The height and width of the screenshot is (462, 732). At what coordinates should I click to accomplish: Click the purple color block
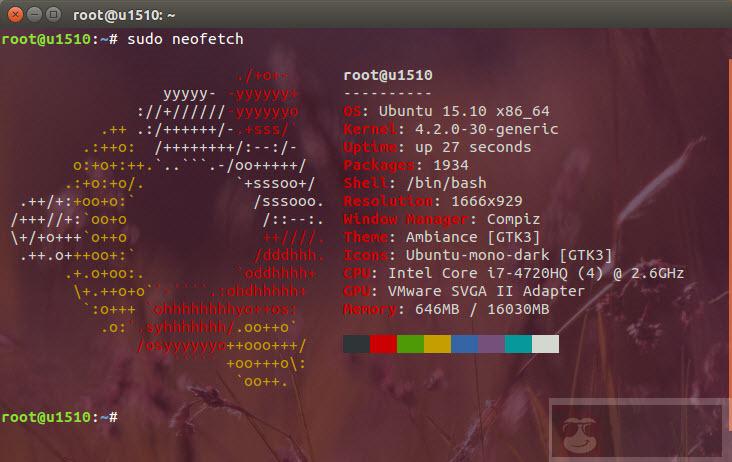point(492,344)
